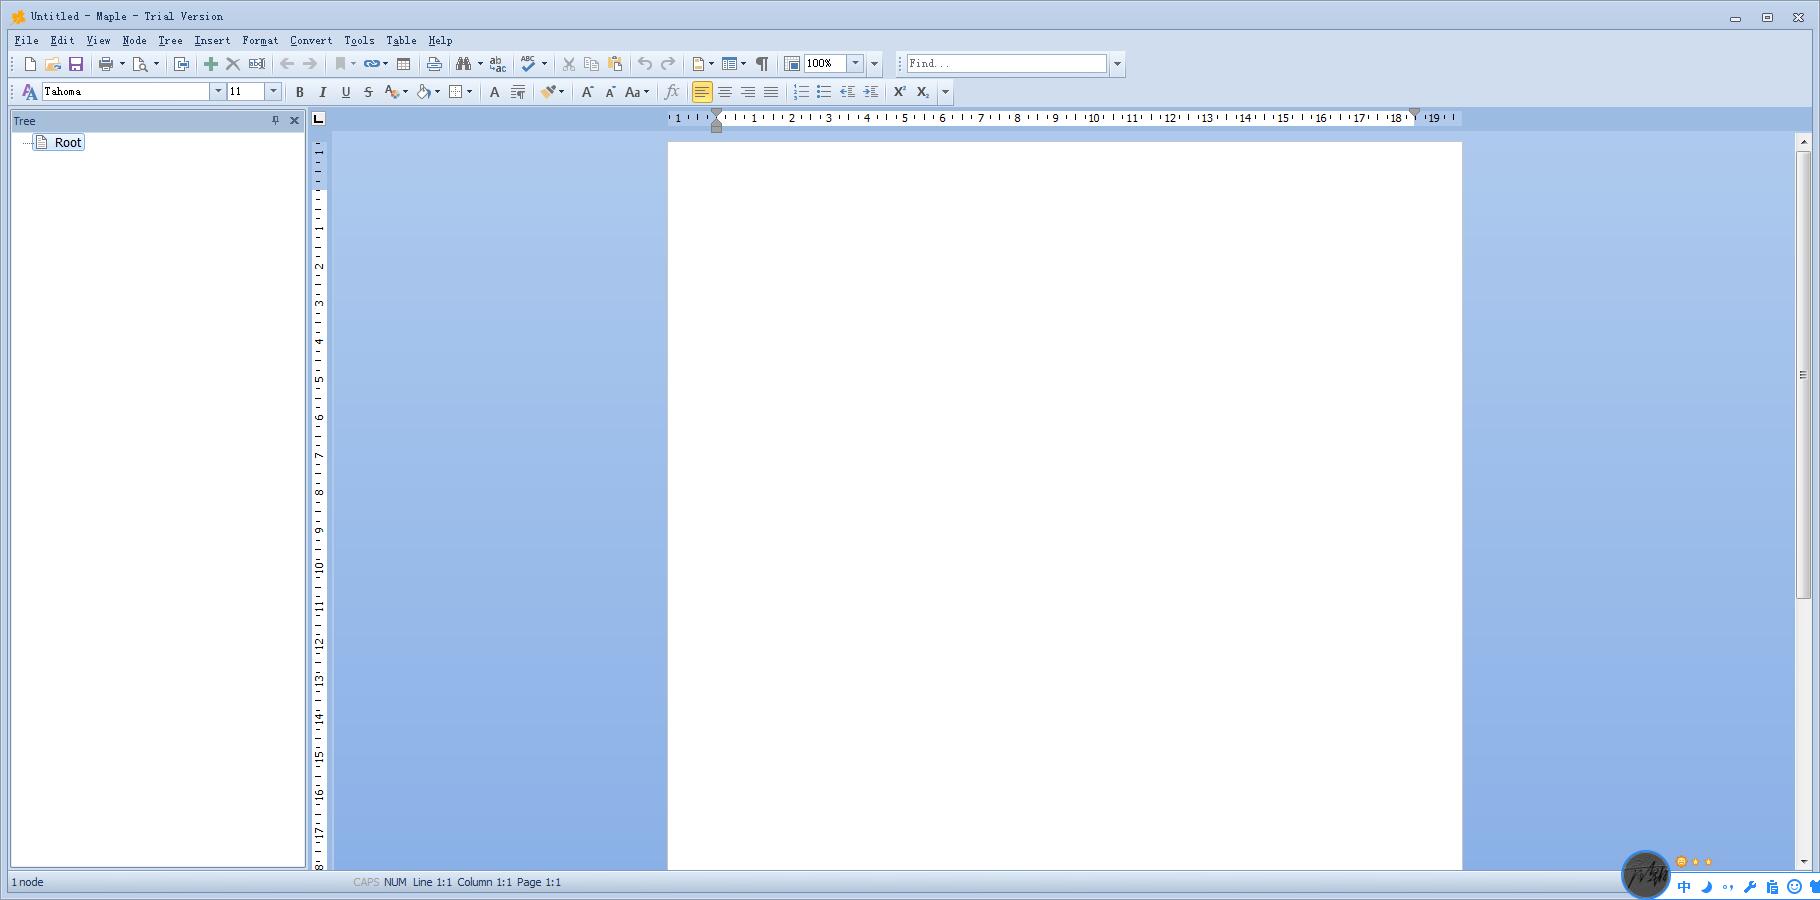Image resolution: width=1820 pixels, height=900 pixels.
Task: Close the Tree panel
Action: (294, 121)
